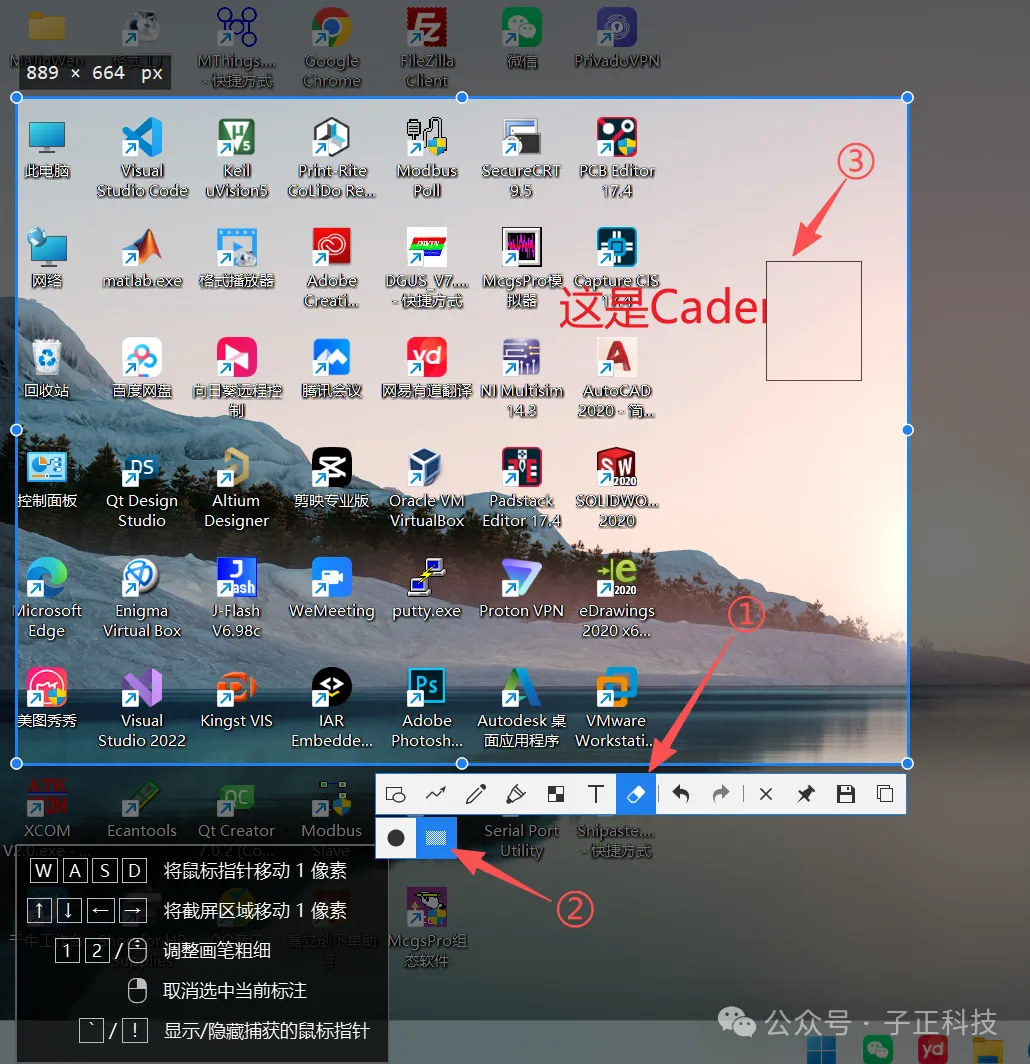This screenshot has width=1030, height=1064.
Task: Switch eraser to solid dot mode
Action: click(x=395, y=838)
